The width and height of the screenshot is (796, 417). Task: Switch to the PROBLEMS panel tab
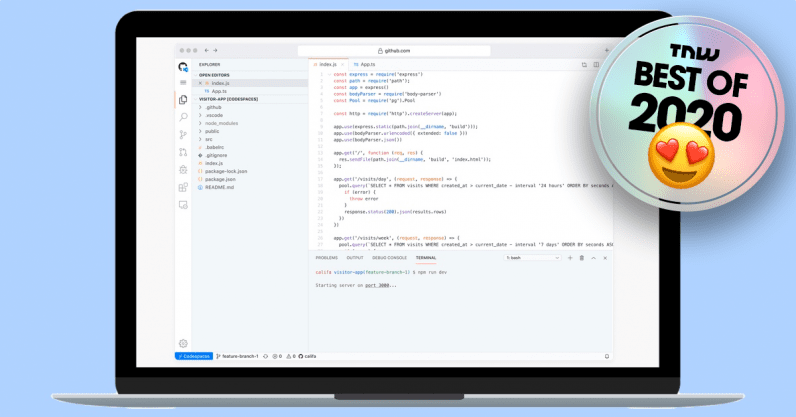point(326,258)
